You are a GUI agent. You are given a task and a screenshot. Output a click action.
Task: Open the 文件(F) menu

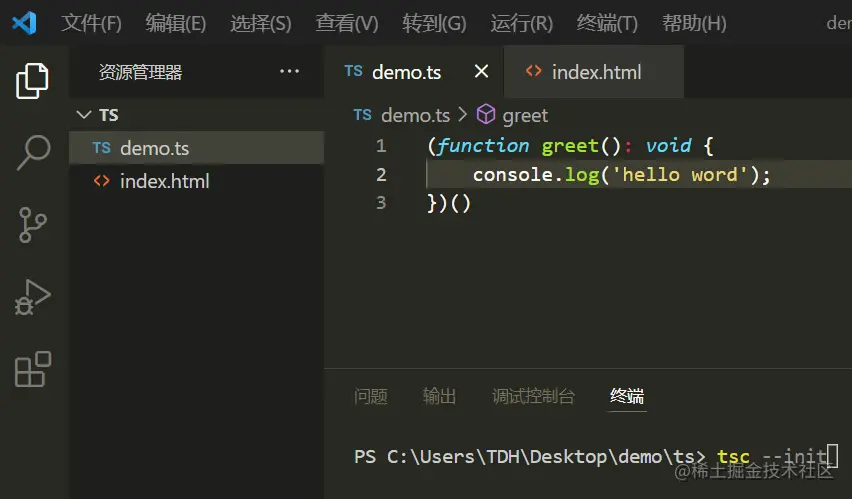(91, 23)
